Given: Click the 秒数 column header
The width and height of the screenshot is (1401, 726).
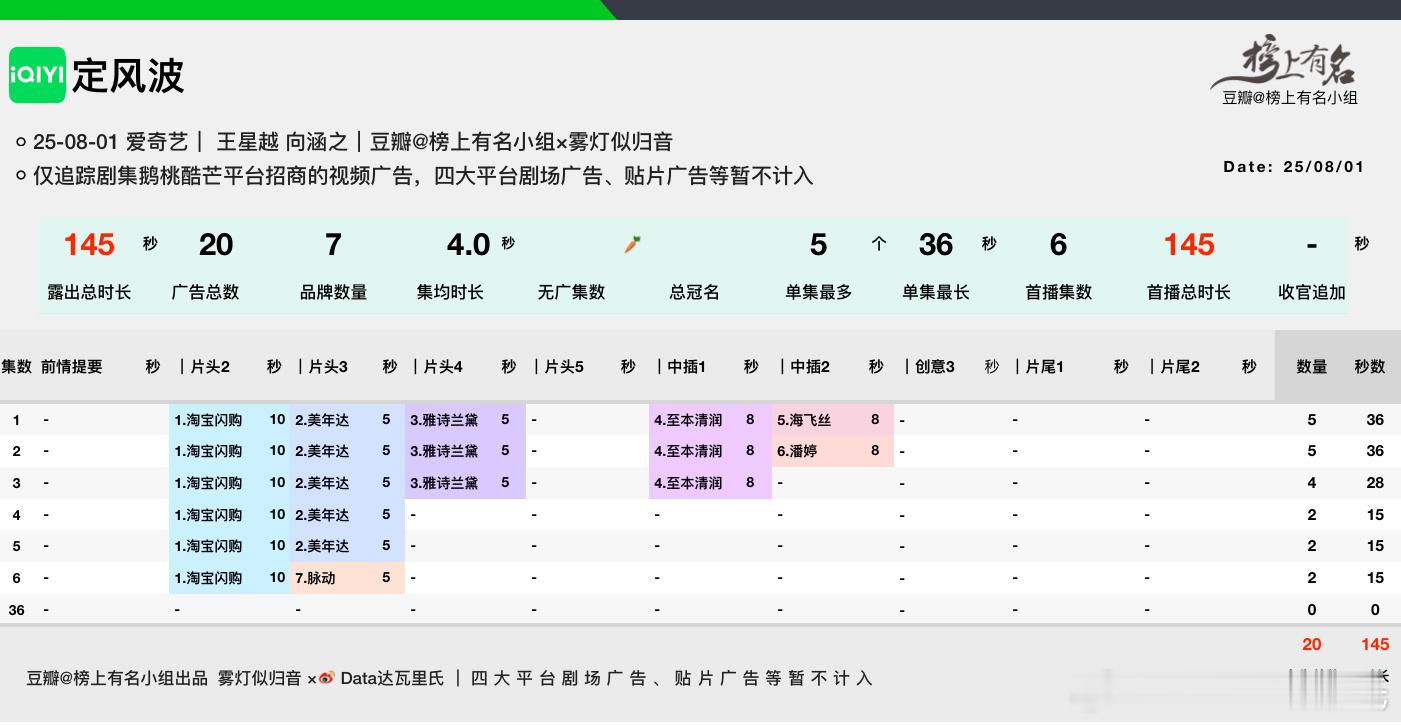Looking at the screenshot, I should click(1370, 367).
